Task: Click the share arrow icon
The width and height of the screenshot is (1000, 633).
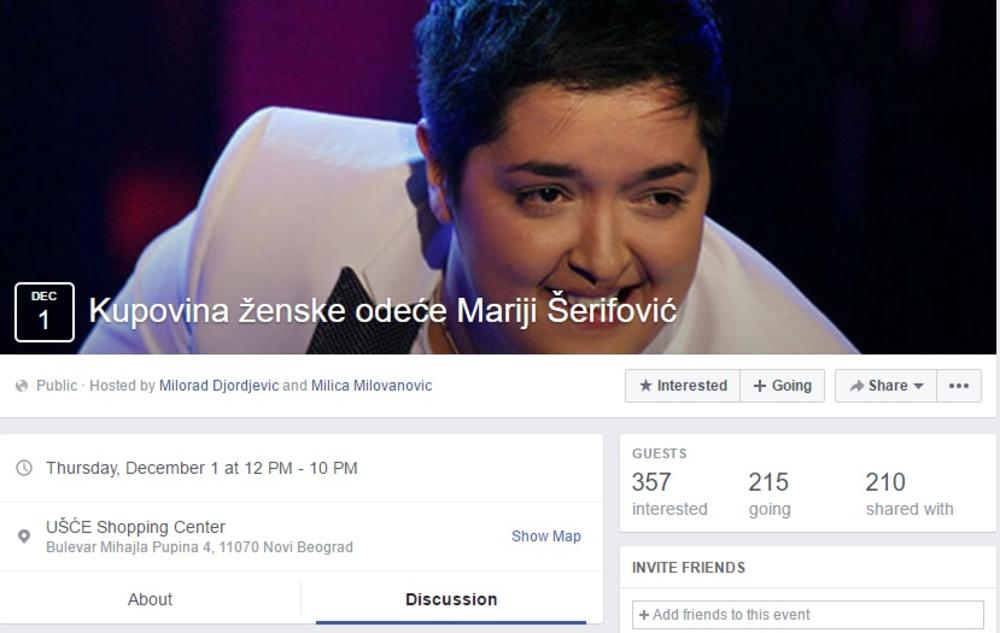Action: tap(857, 386)
